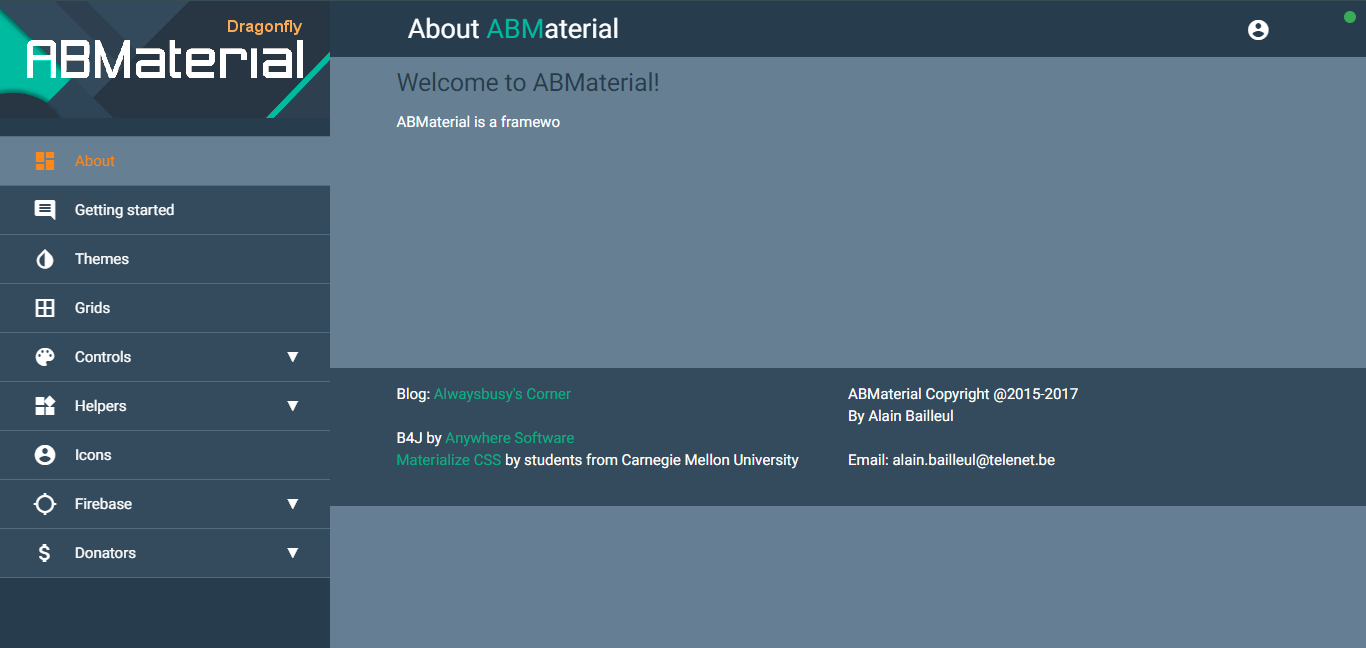Open the Getting started page

tap(165, 210)
